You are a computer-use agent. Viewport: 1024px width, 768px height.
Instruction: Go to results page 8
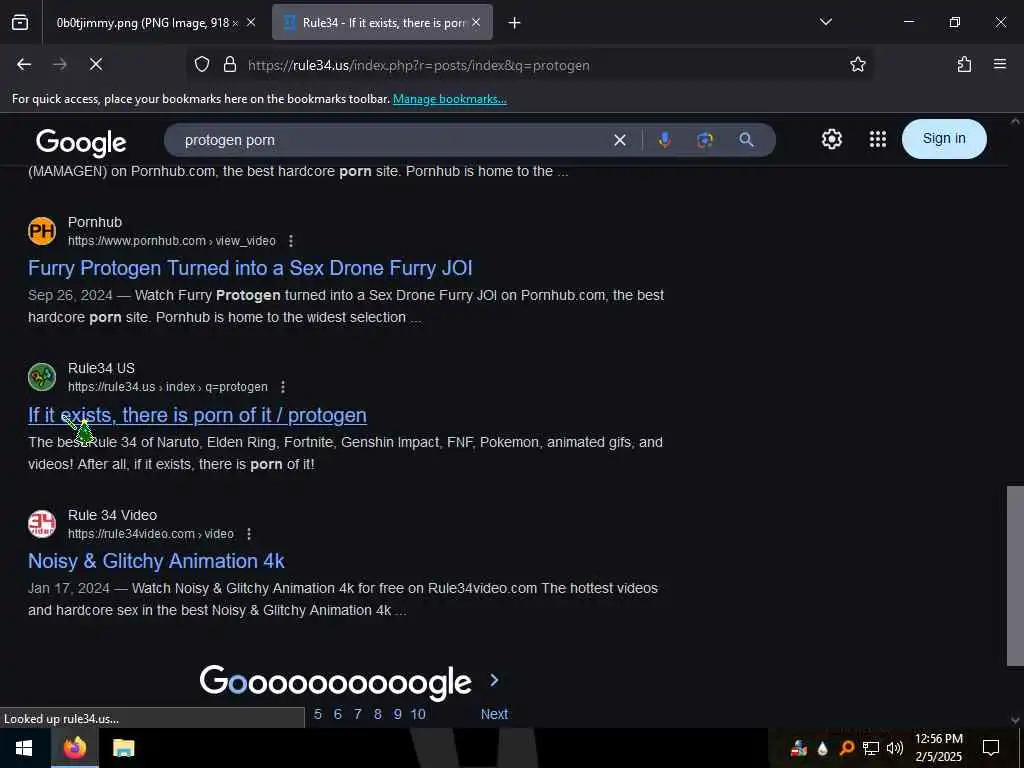[x=377, y=714]
